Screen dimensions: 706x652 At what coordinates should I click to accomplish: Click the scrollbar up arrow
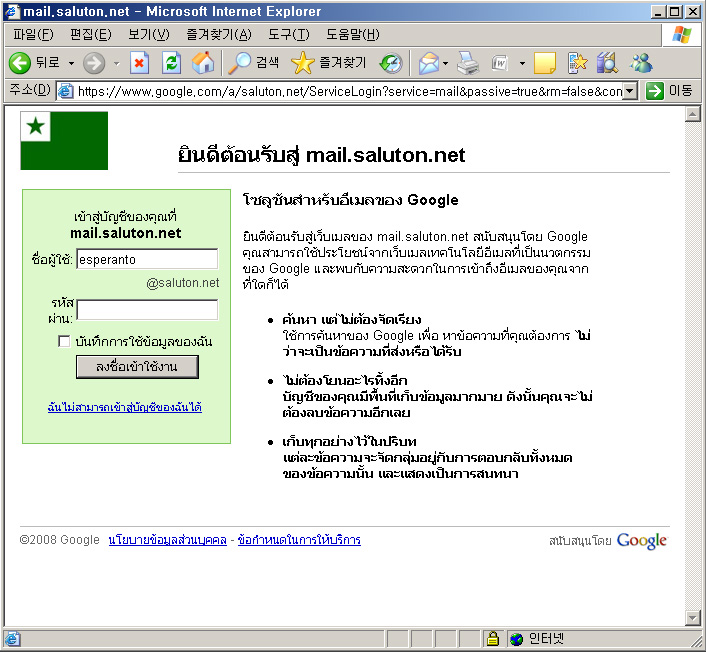pyautogui.click(x=692, y=114)
